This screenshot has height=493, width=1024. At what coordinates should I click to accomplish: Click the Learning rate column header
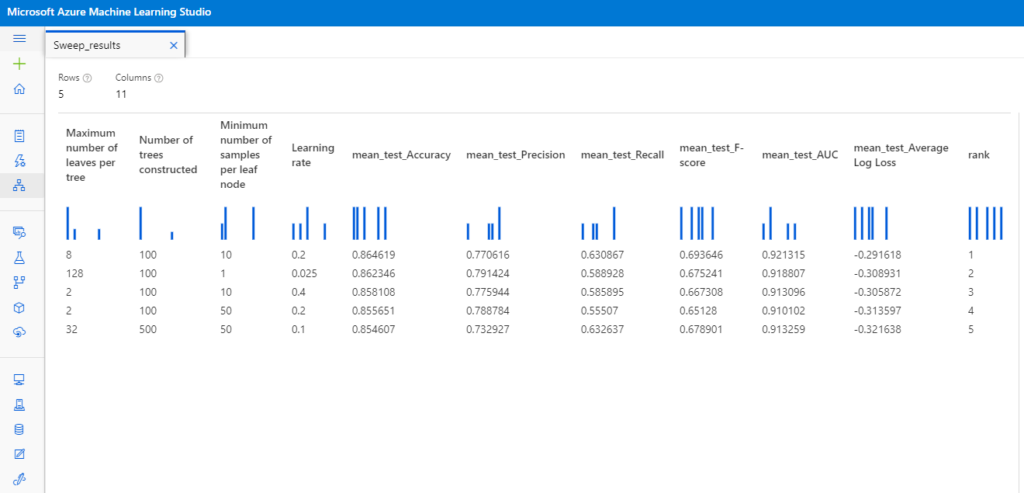(313, 155)
